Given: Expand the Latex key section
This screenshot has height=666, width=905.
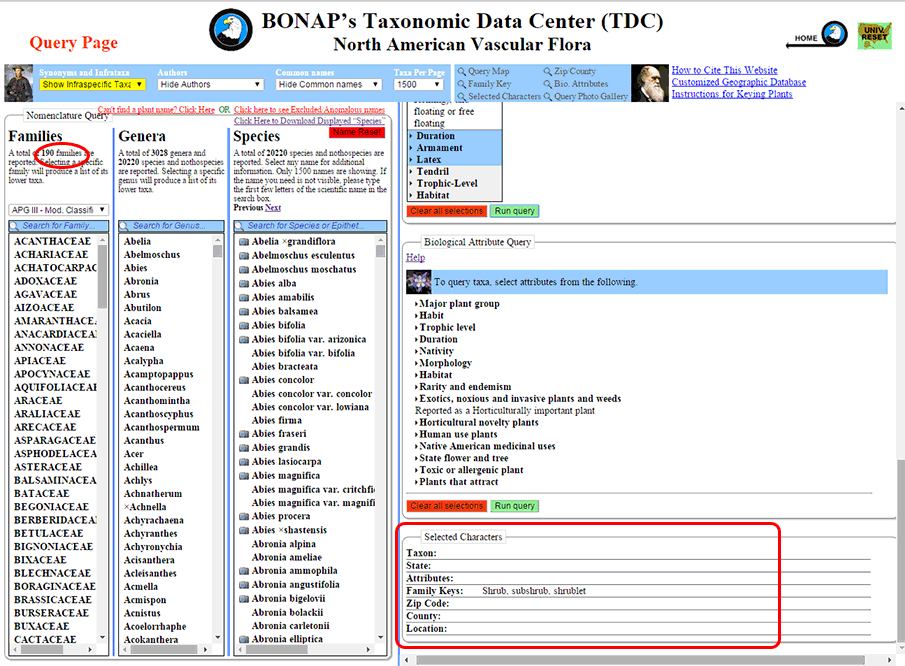Looking at the screenshot, I should coord(426,159).
